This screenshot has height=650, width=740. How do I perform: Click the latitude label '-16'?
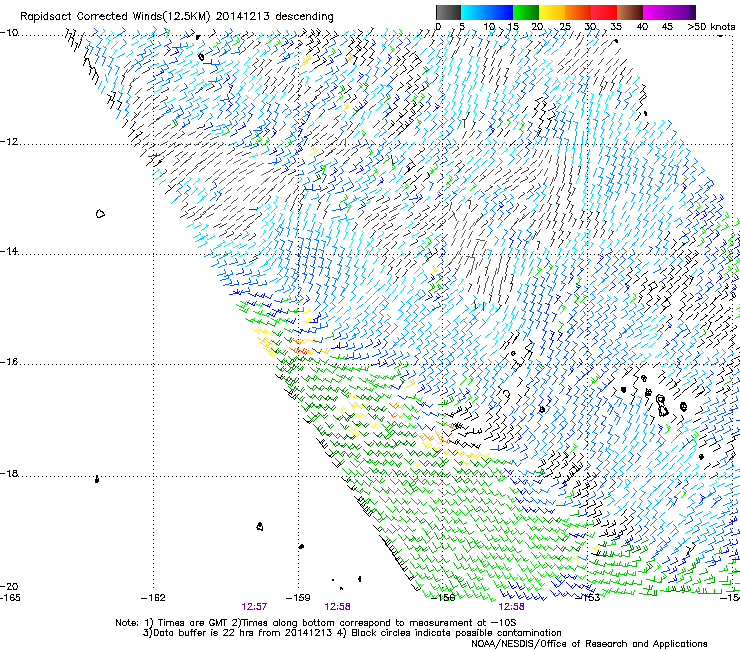[x=9, y=362]
